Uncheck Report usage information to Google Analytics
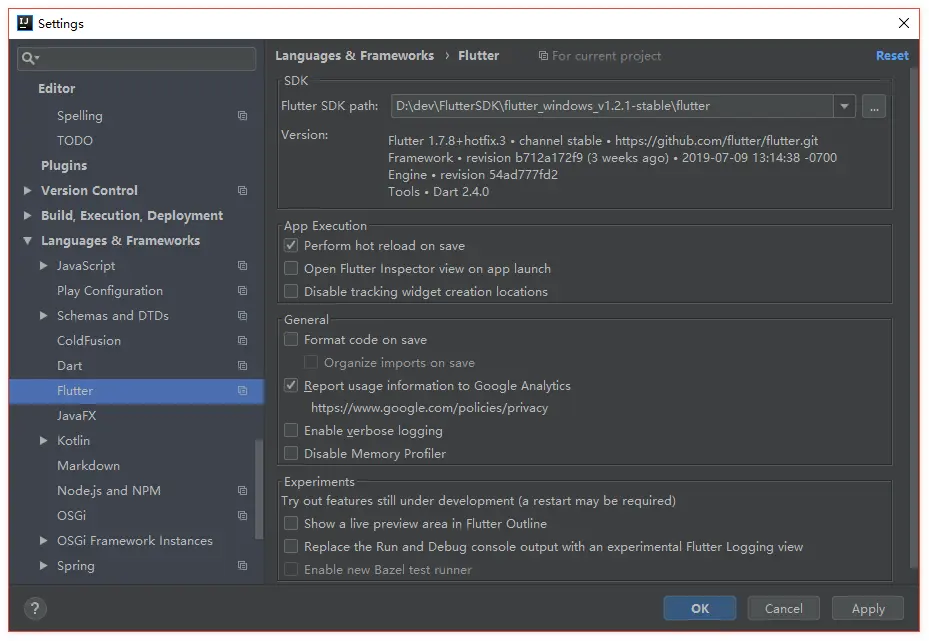Screen dimensions: 929x641 pos(291,385)
